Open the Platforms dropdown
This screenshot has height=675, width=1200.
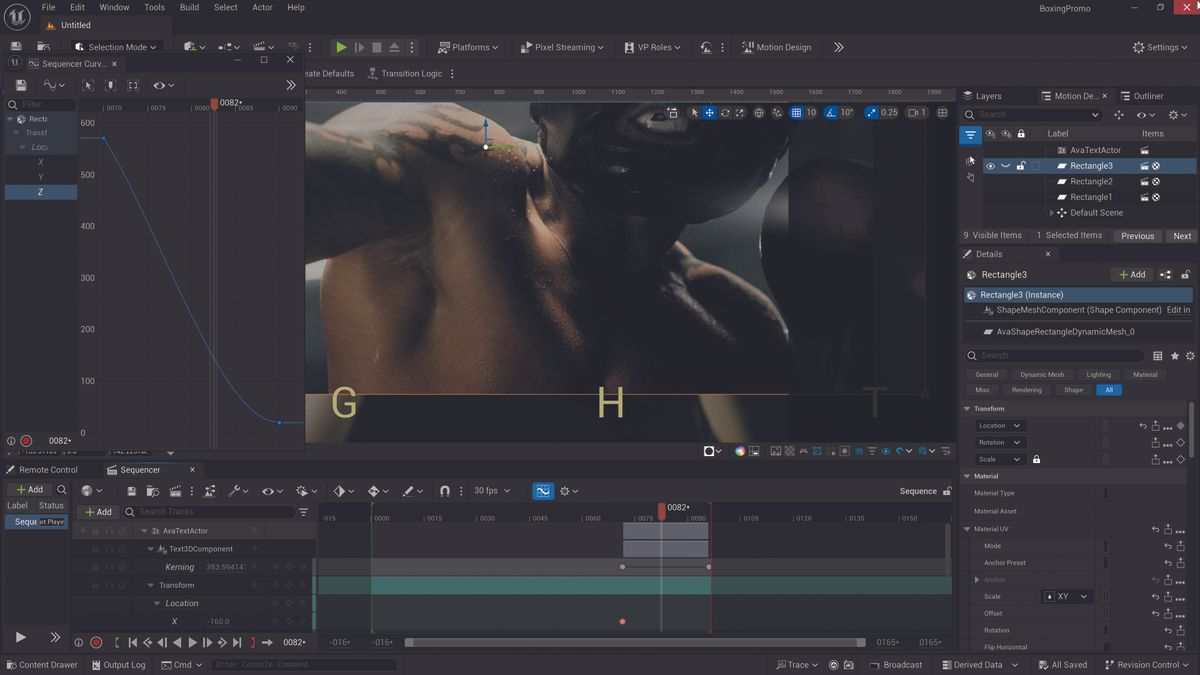pyautogui.click(x=469, y=47)
